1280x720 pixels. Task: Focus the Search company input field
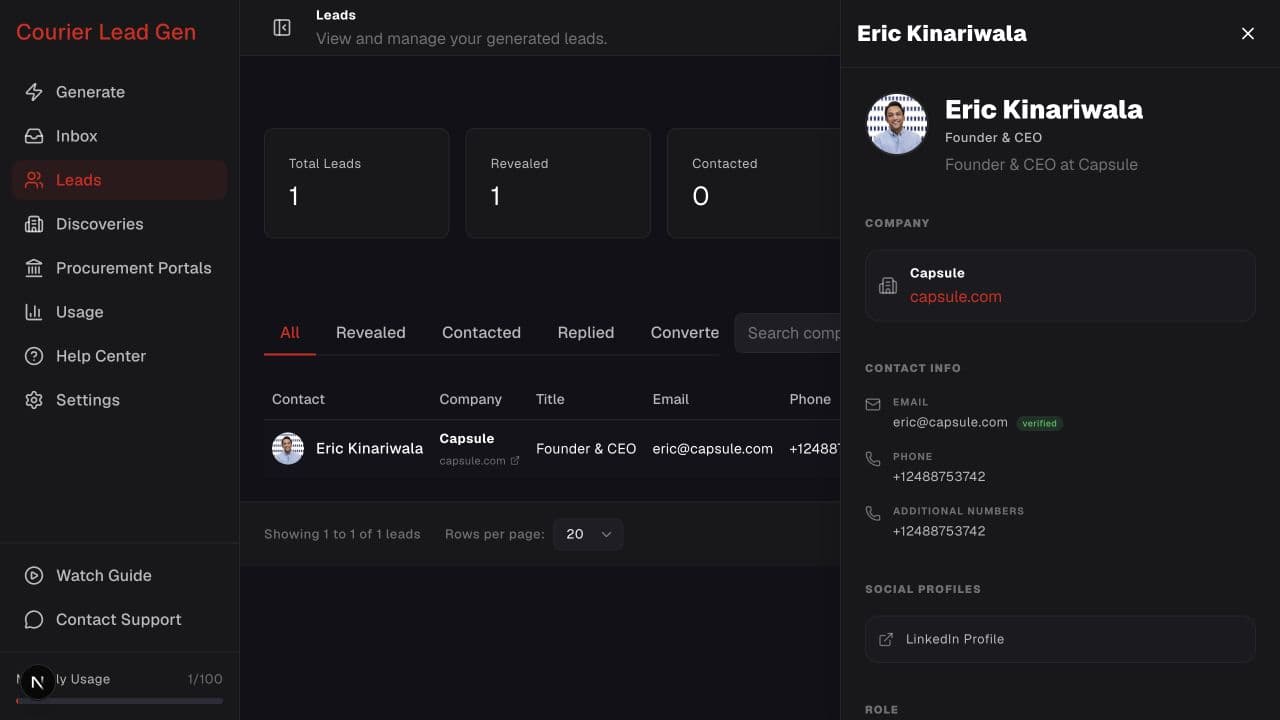click(787, 333)
